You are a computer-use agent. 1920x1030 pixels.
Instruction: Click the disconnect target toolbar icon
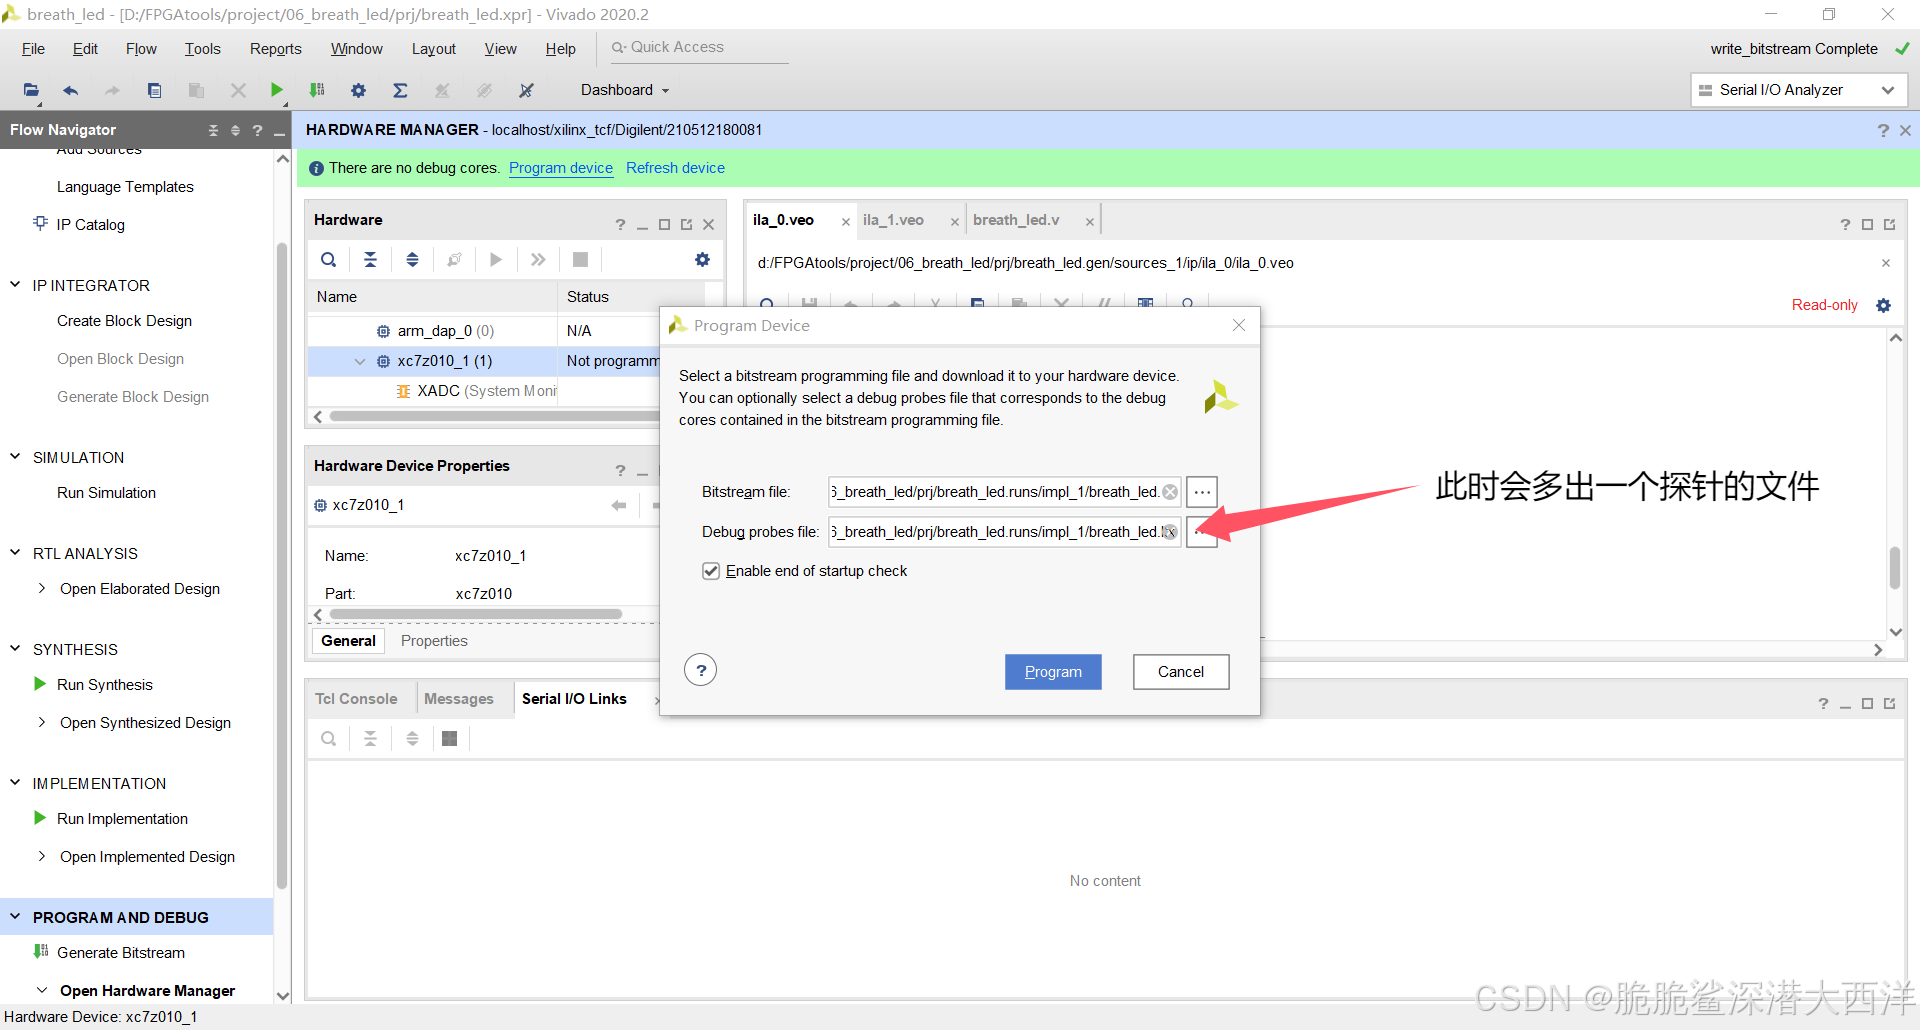point(526,90)
